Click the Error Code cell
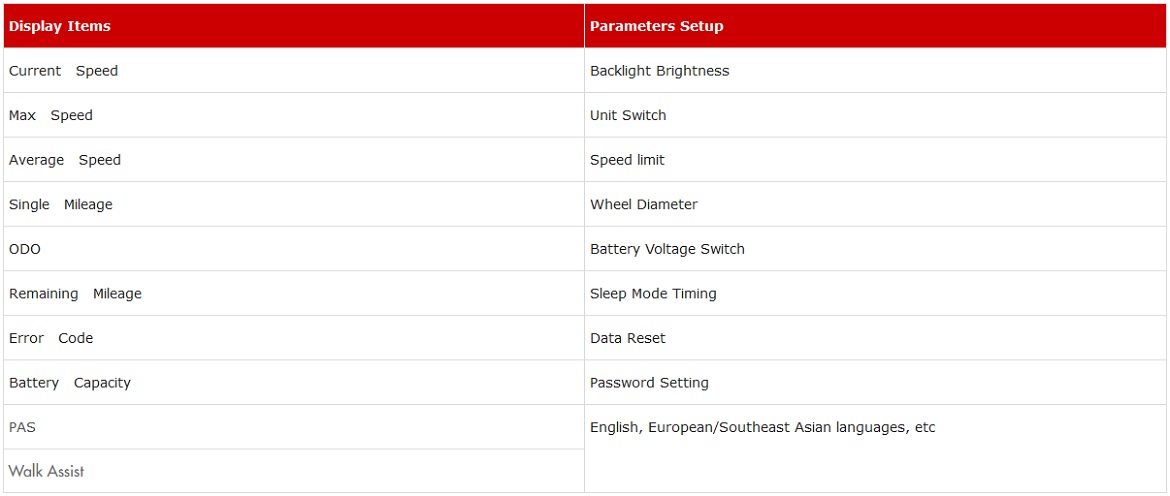This screenshot has width=1170, height=496. (x=294, y=338)
